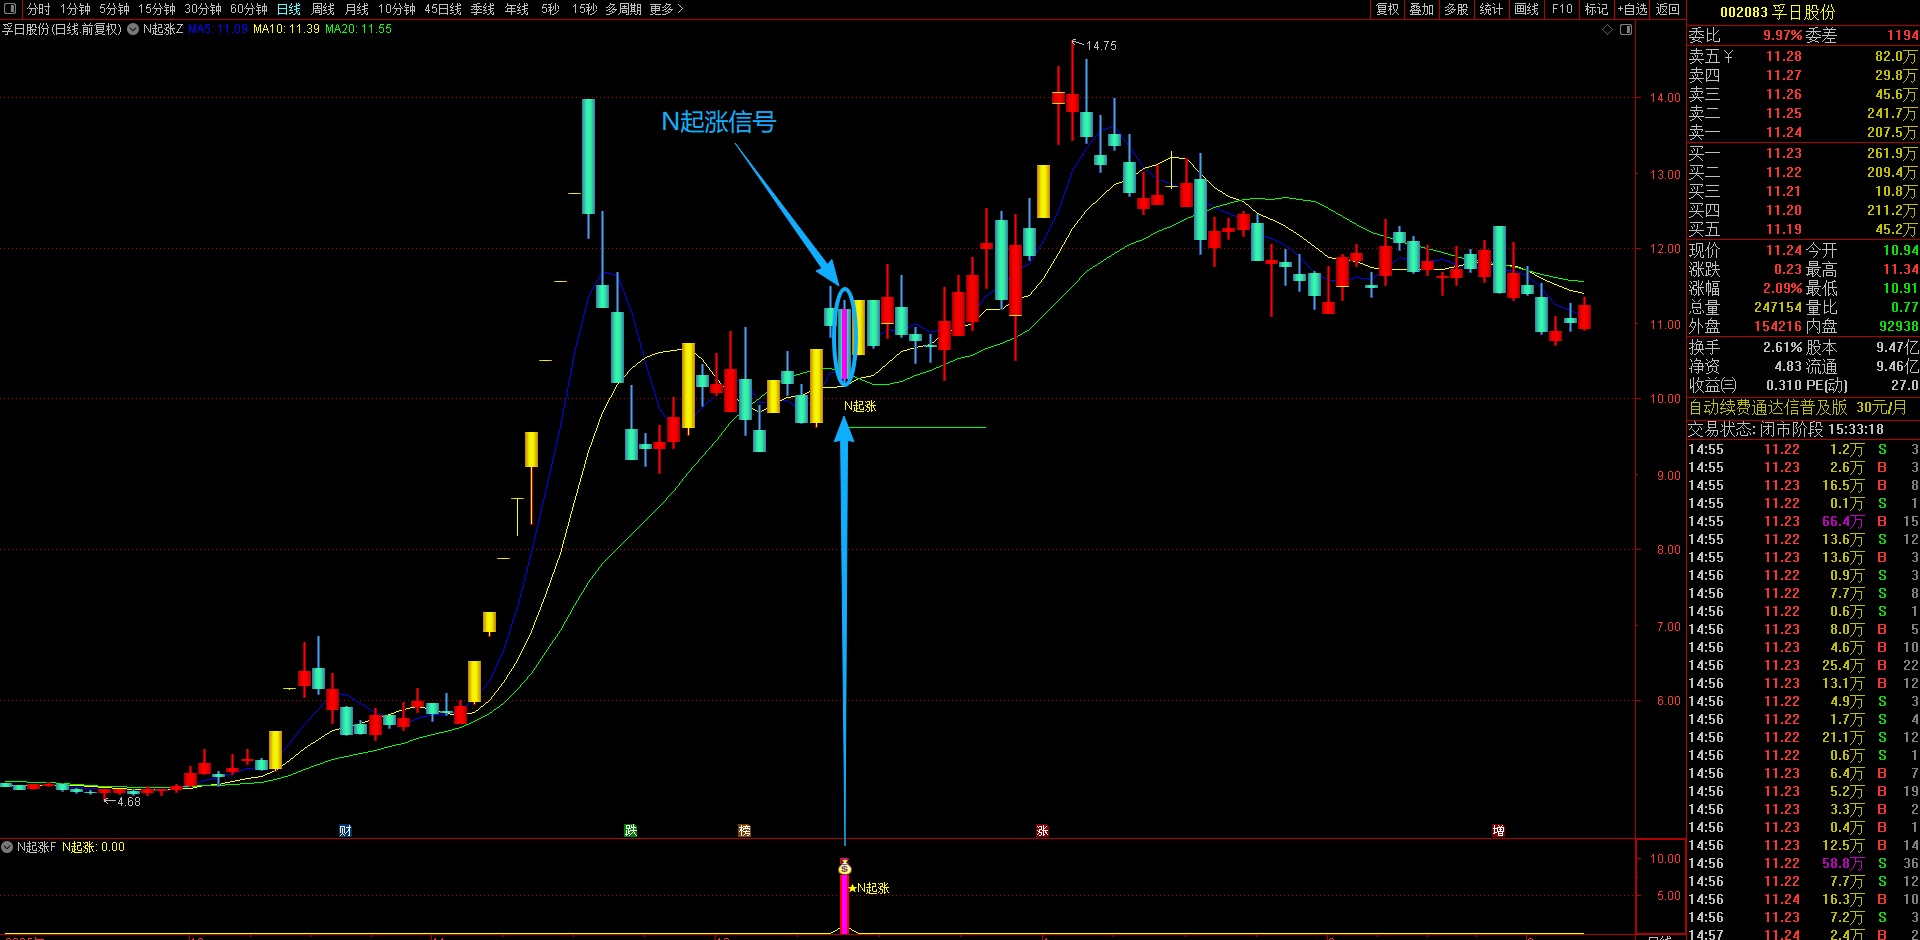The height and width of the screenshot is (940, 1920).
Task: Click the 返回 back button
Action: [1668, 9]
